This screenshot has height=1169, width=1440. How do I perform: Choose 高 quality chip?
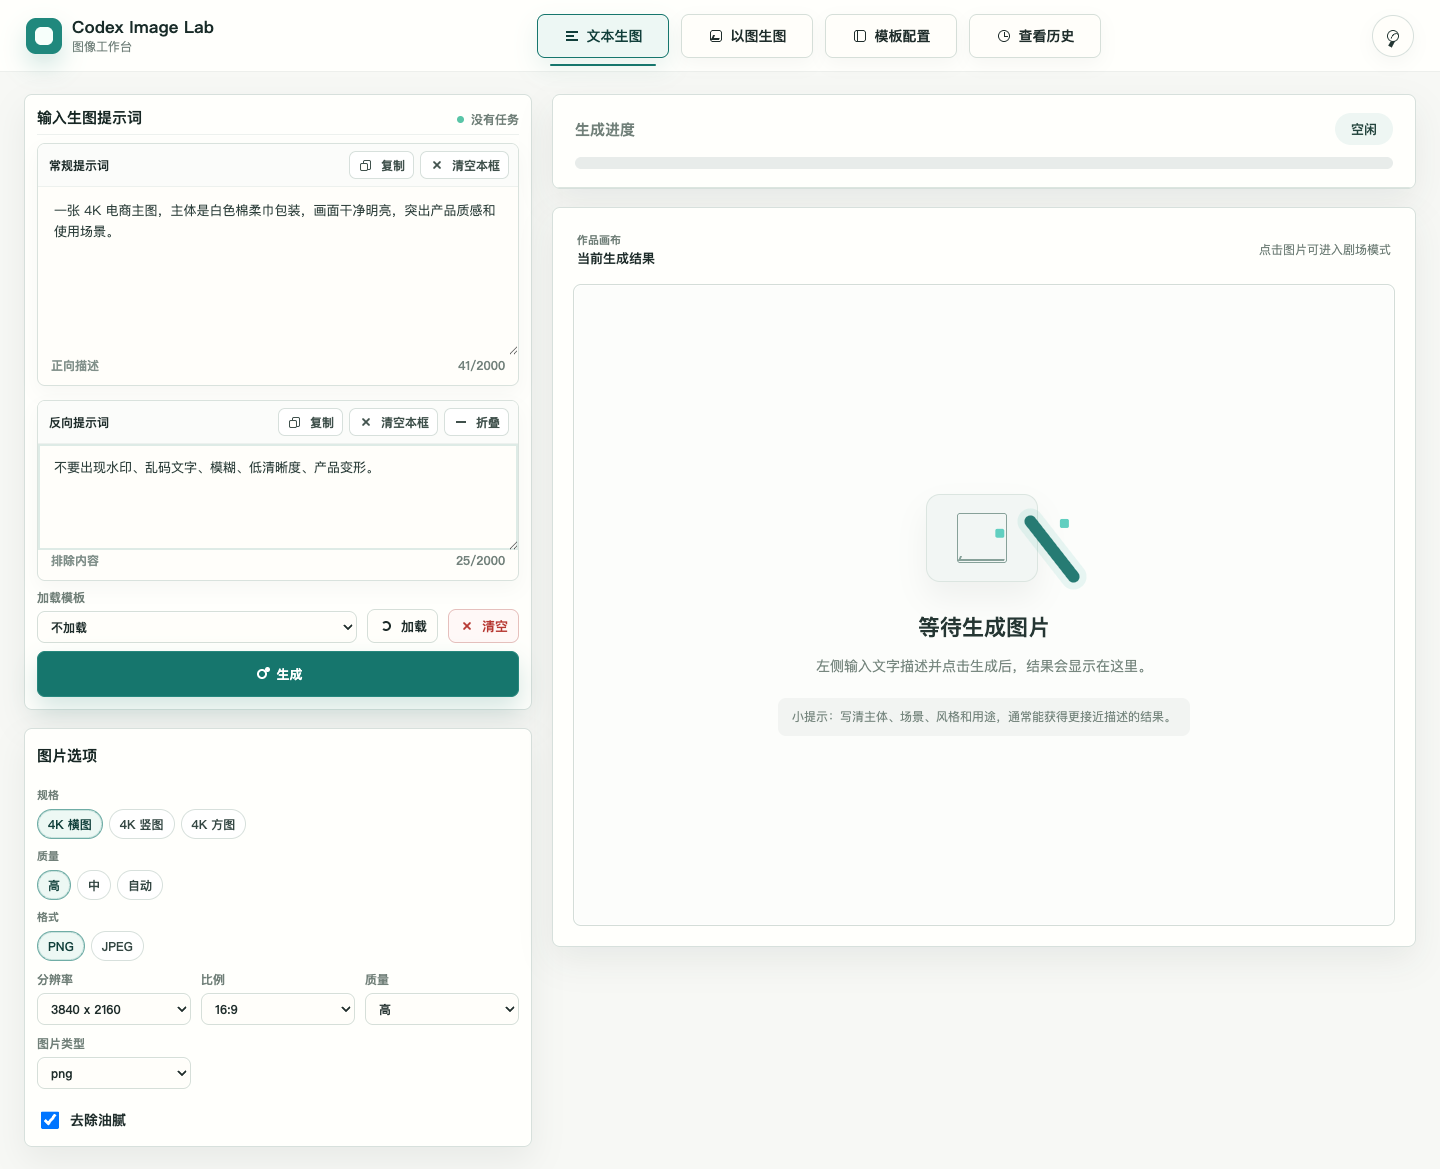click(x=54, y=886)
